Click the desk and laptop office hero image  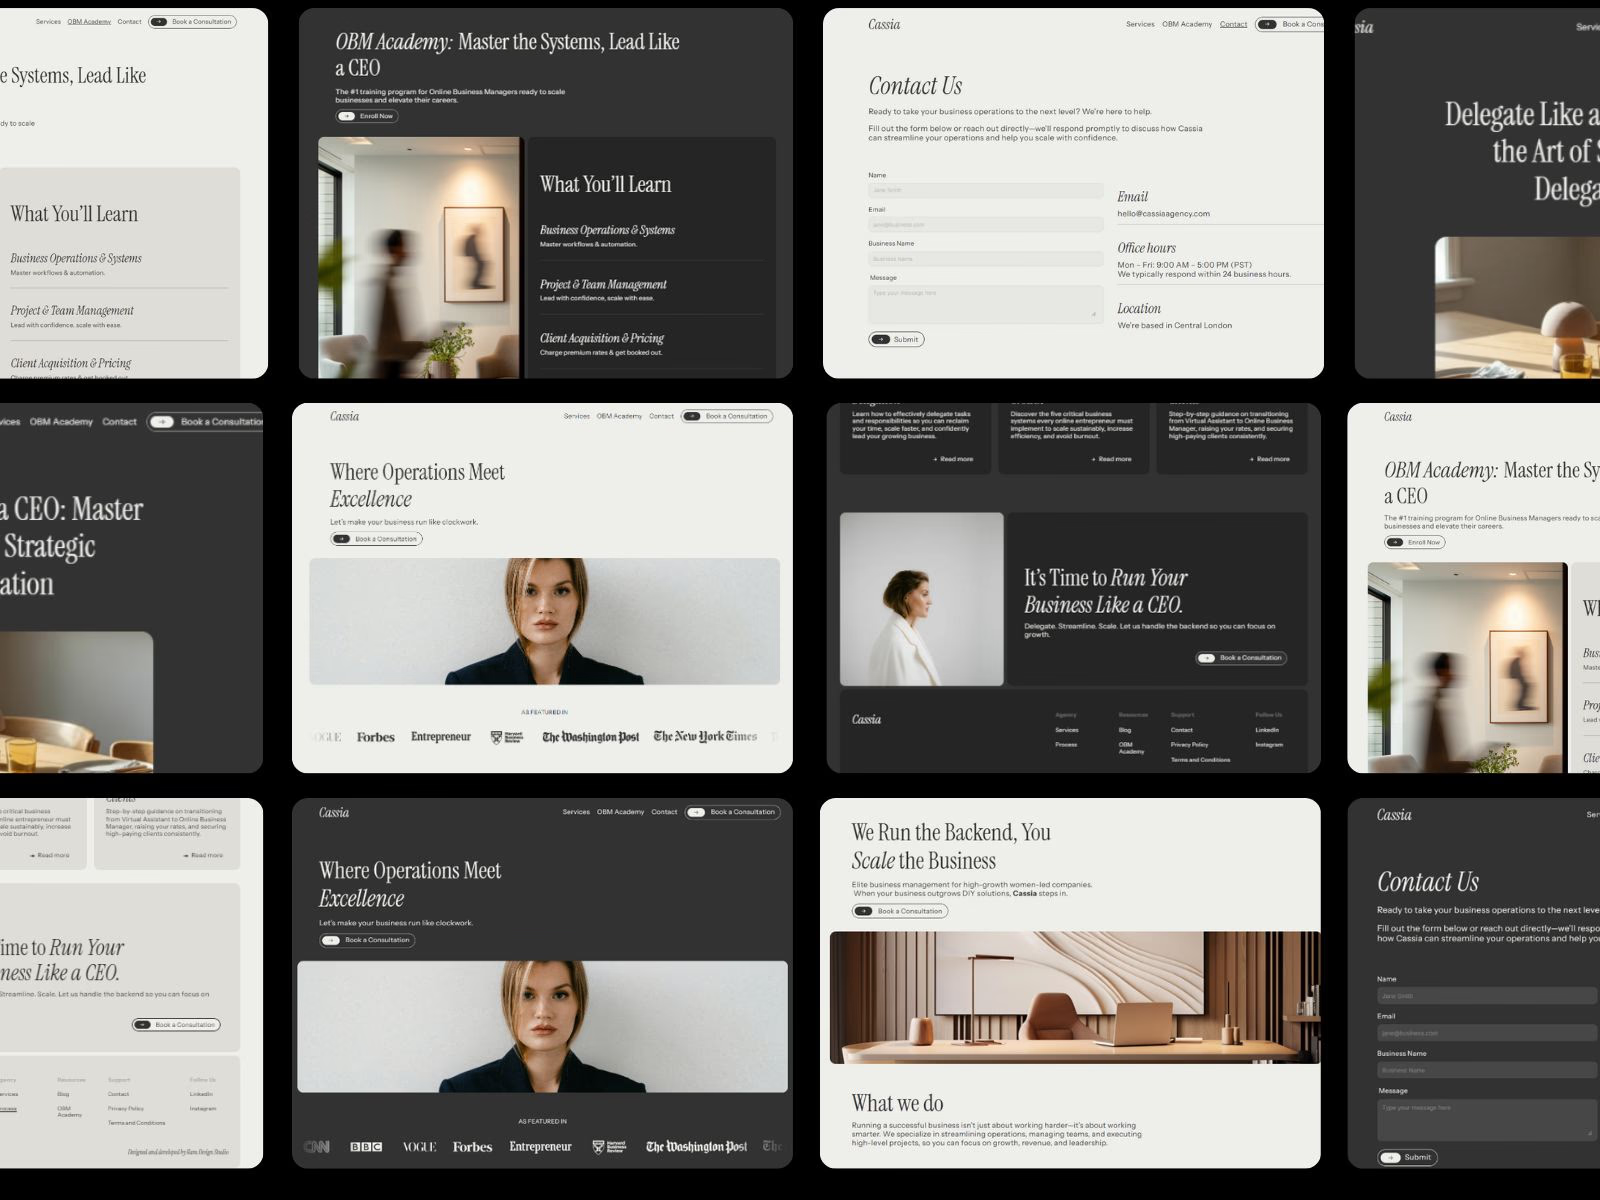tap(1075, 997)
